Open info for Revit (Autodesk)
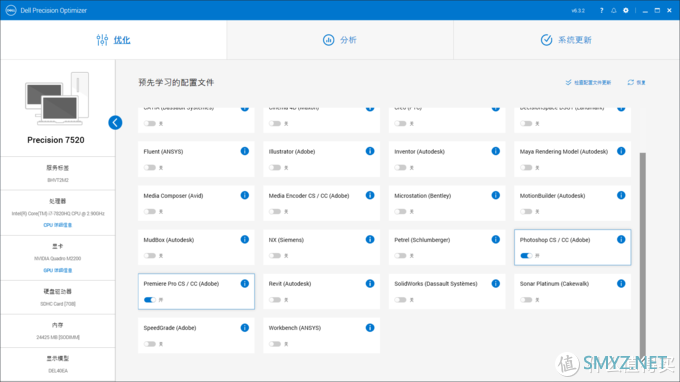The width and height of the screenshot is (680, 382). tap(370, 284)
